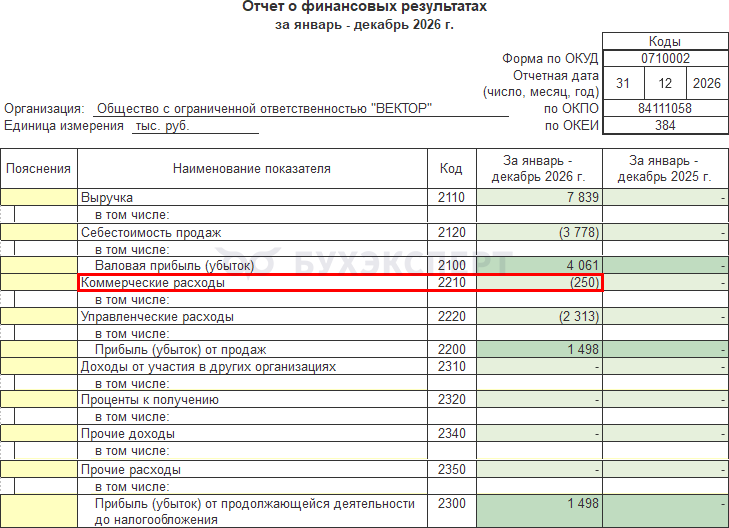
Task: Select the За январь - декабрь 2025 г. column header
Action: (665, 168)
